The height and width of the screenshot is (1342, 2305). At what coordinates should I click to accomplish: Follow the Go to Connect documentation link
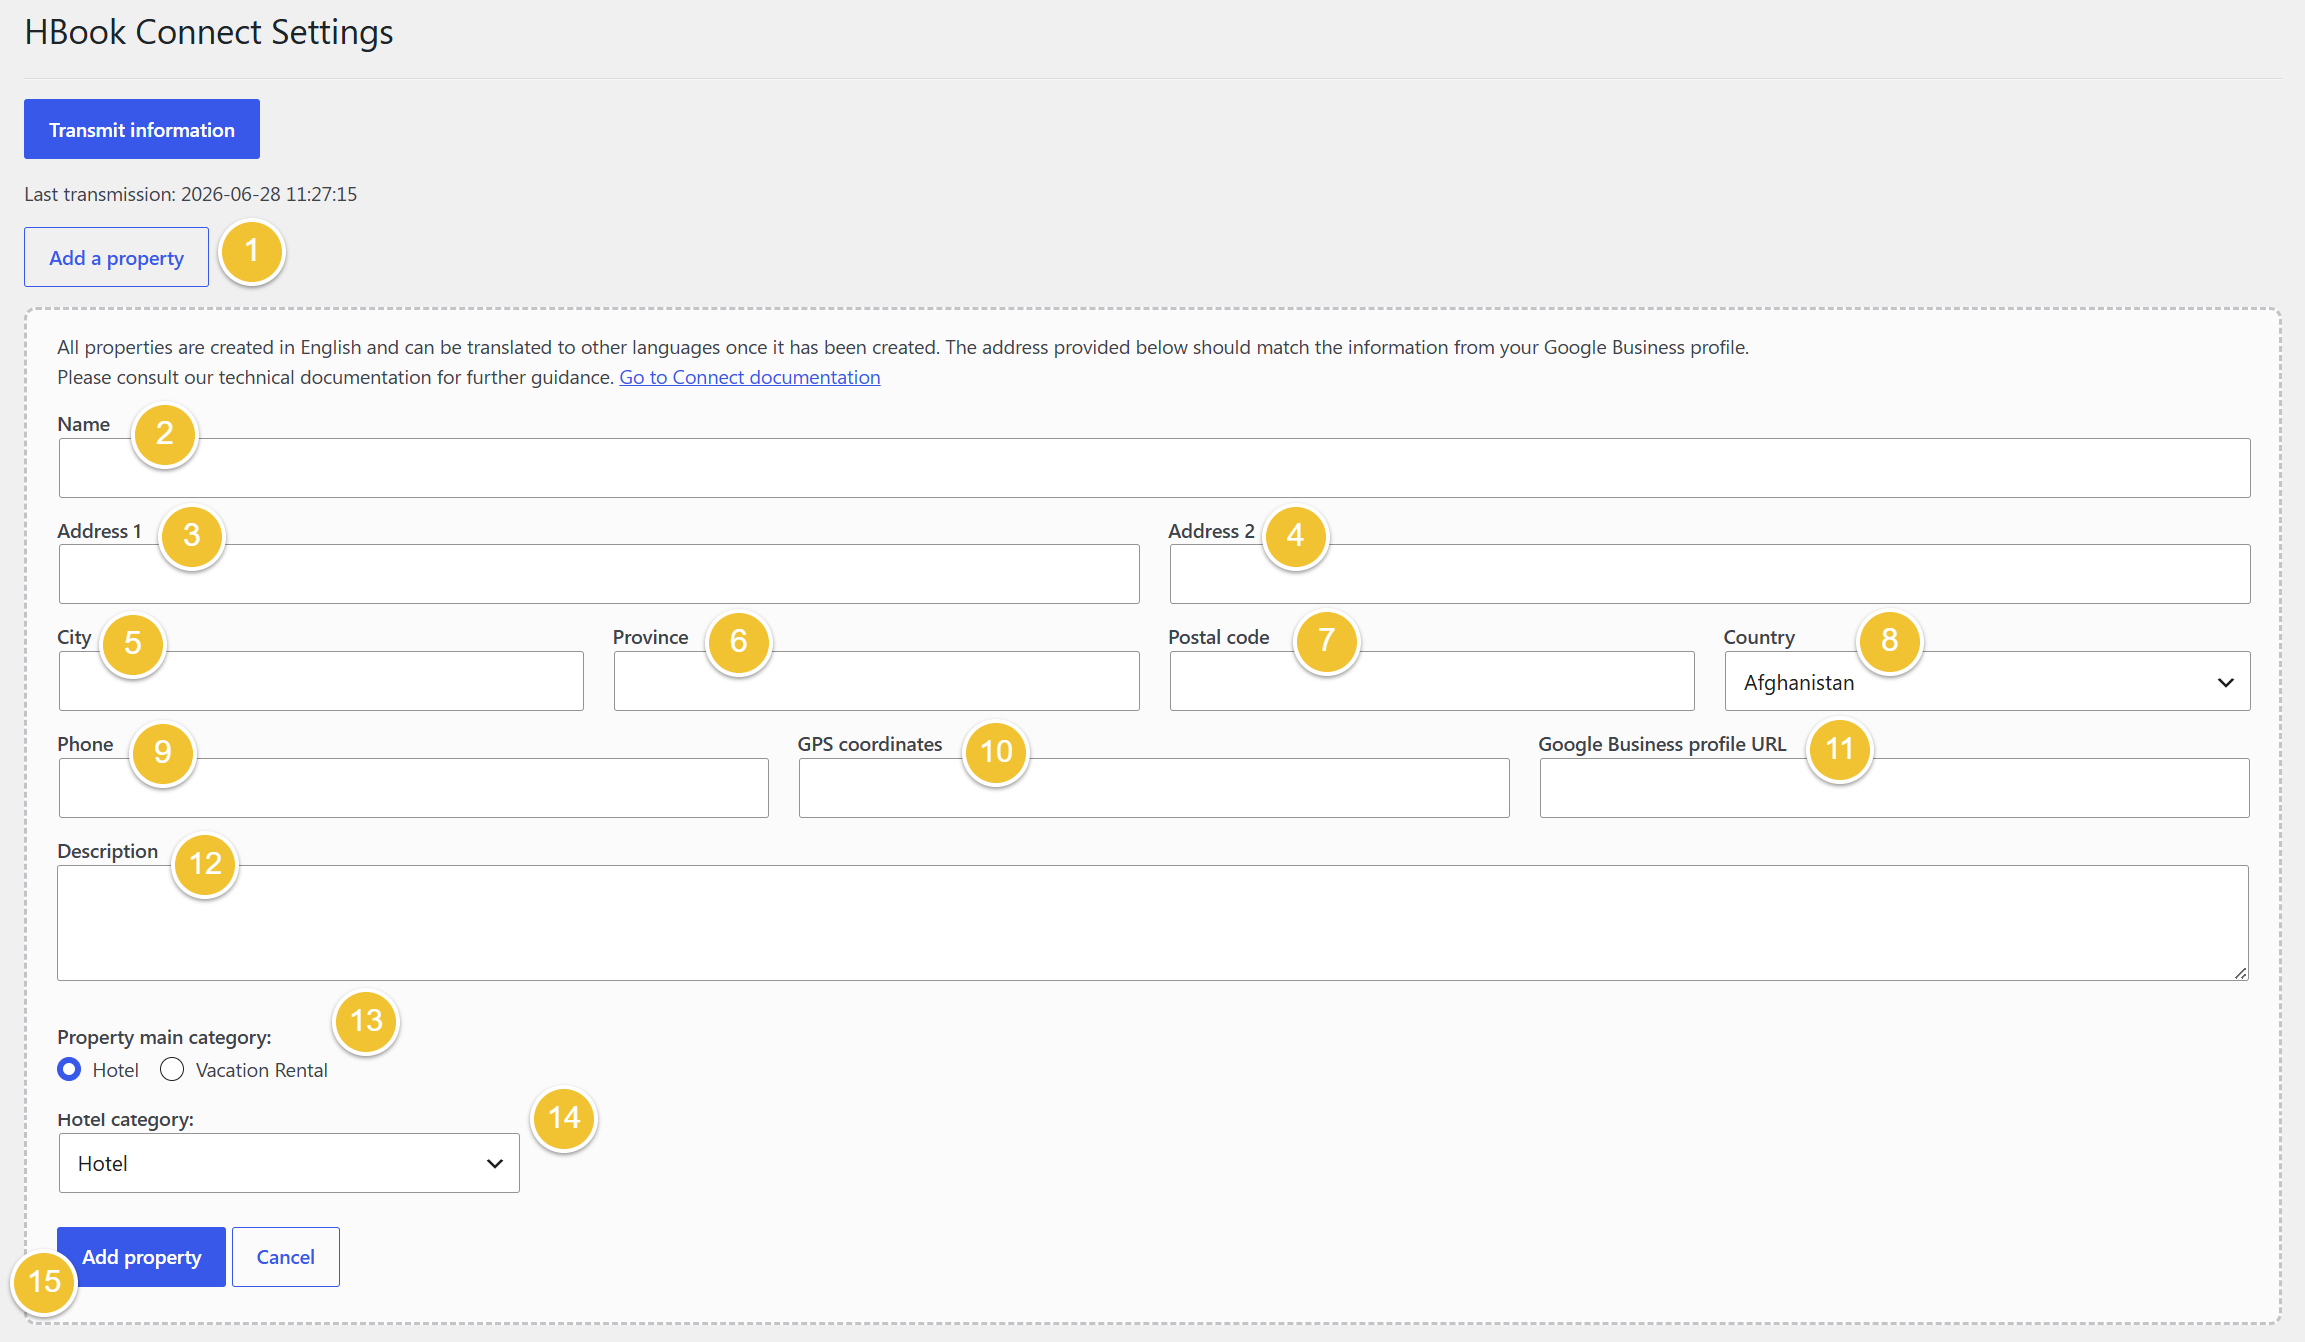point(750,377)
